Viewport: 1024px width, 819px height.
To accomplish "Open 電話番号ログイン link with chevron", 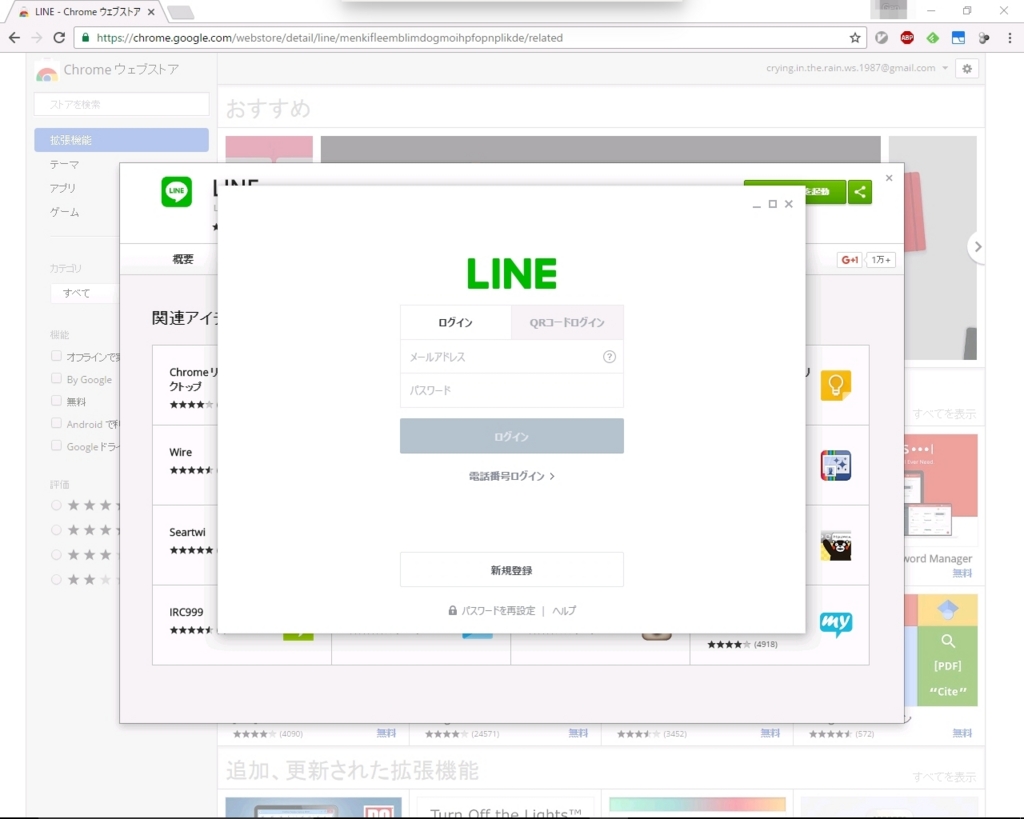I will [511, 476].
